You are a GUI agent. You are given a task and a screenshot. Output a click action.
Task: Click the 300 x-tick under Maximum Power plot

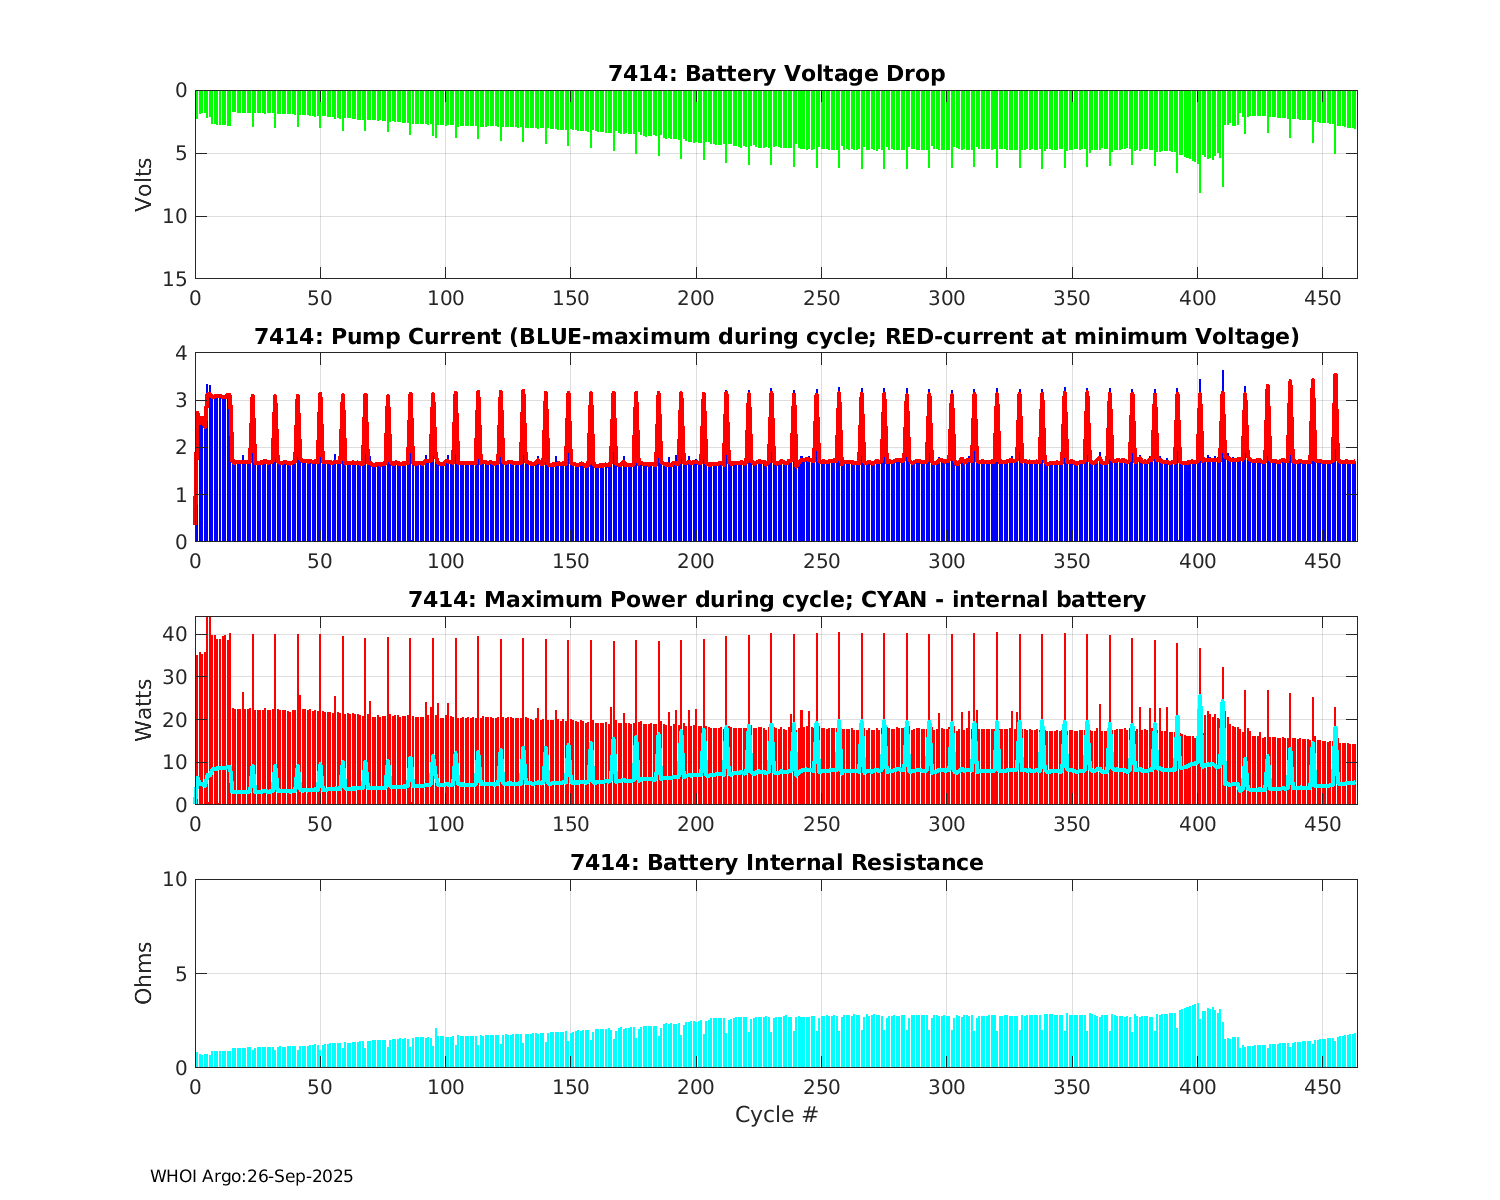tap(946, 824)
